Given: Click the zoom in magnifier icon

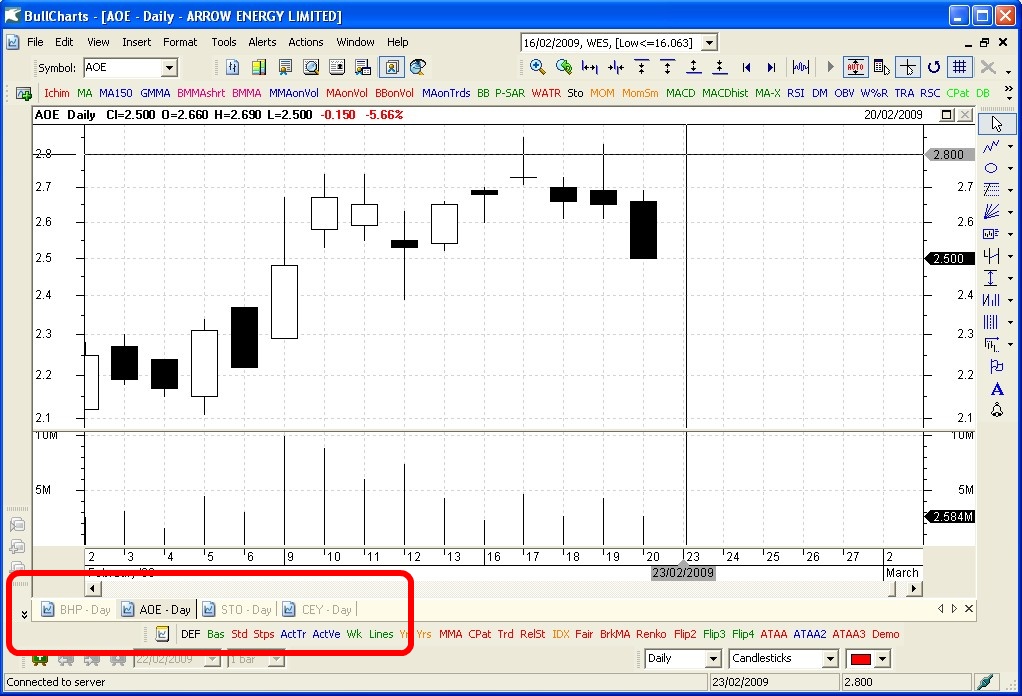Looking at the screenshot, I should [x=537, y=66].
